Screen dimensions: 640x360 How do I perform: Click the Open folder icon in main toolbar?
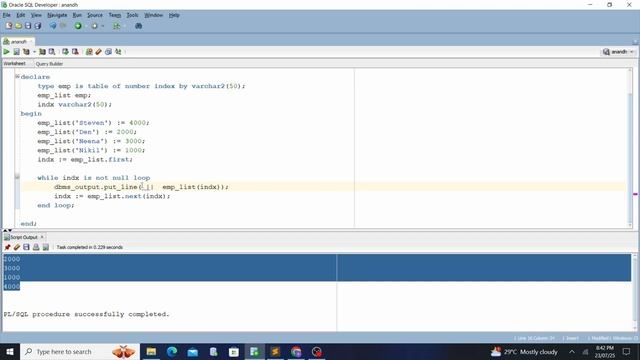pyautogui.click(x=18, y=26)
